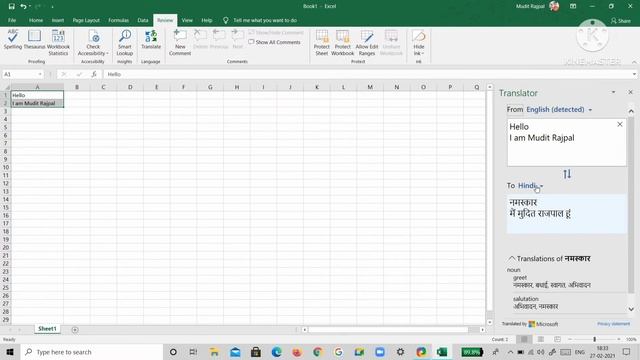Undo the last action
Image resolution: width=640 pixels, height=360 pixels.
23,6
